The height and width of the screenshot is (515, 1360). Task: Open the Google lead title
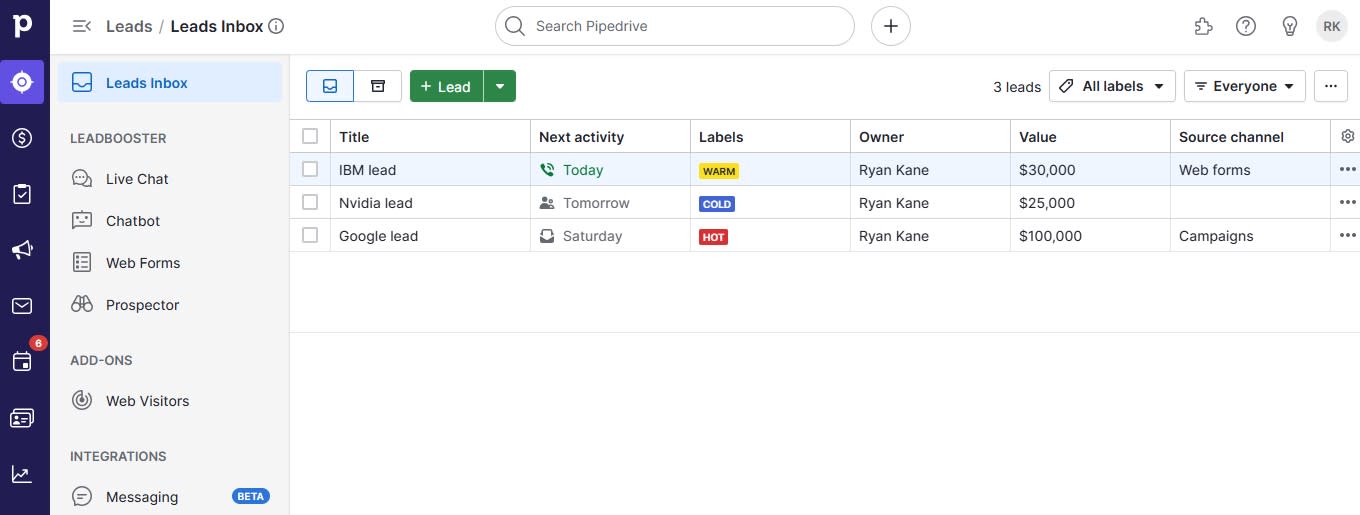click(378, 236)
